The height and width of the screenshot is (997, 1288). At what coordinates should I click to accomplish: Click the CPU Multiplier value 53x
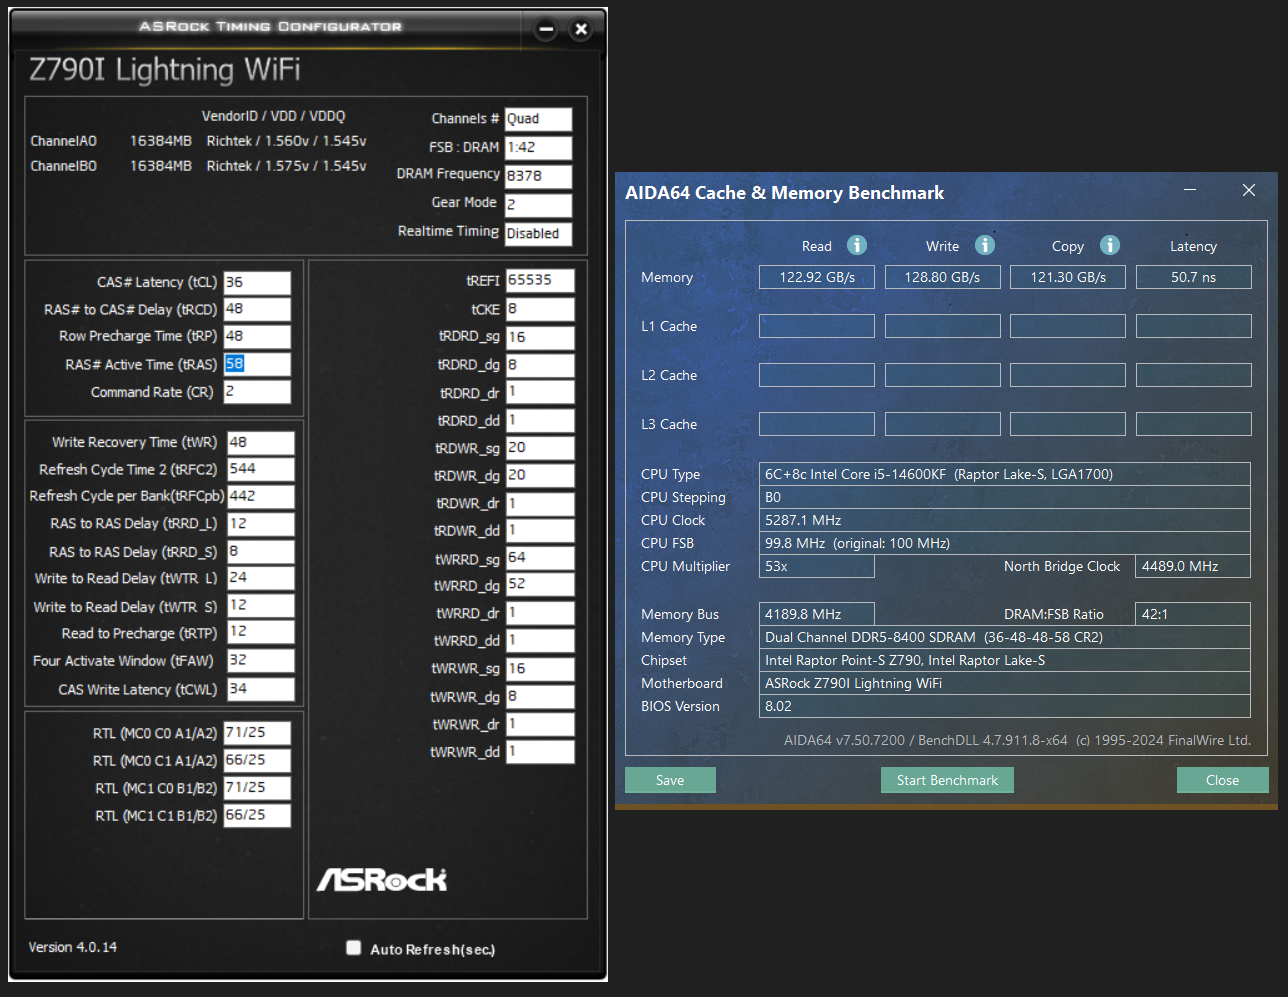point(817,566)
